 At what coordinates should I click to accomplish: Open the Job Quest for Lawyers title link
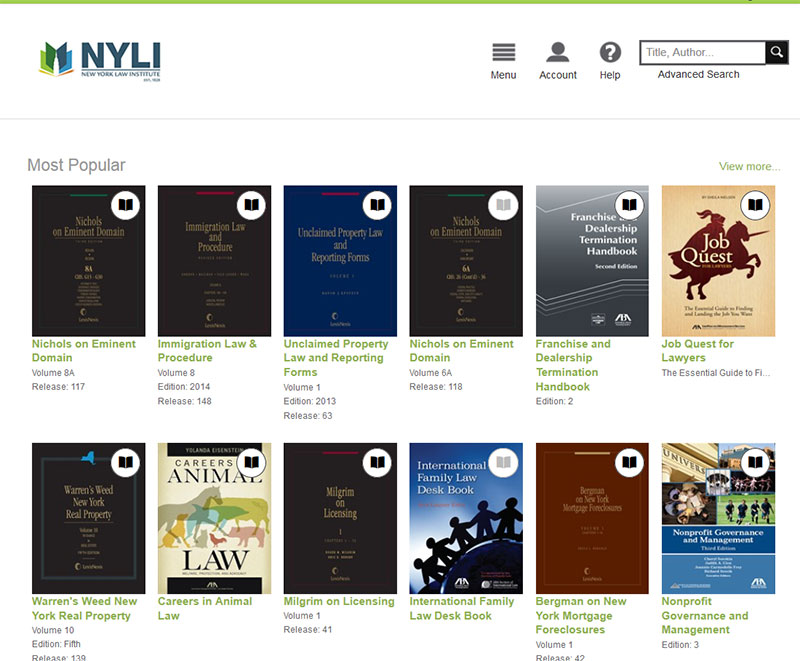(x=697, y=351)
